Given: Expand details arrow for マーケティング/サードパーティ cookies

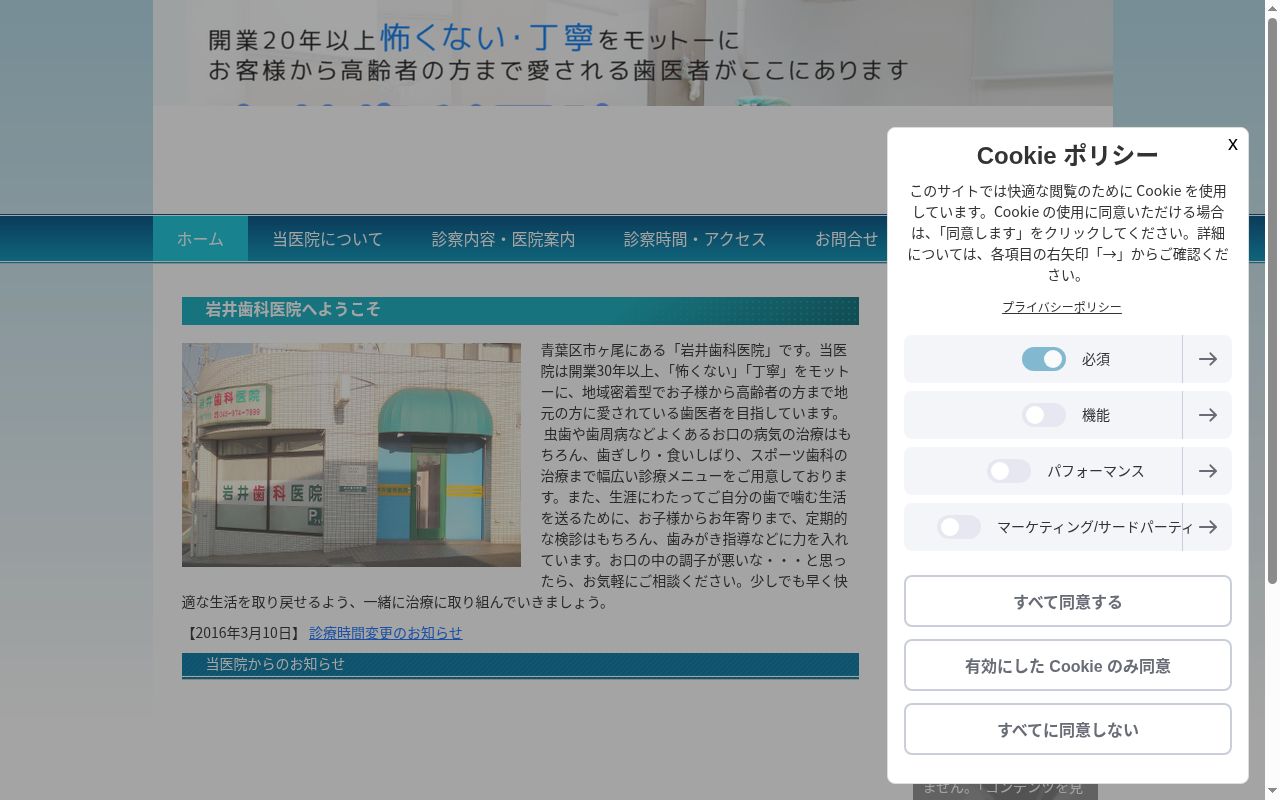Looking at the screenshot, I should pos(1207,527).
